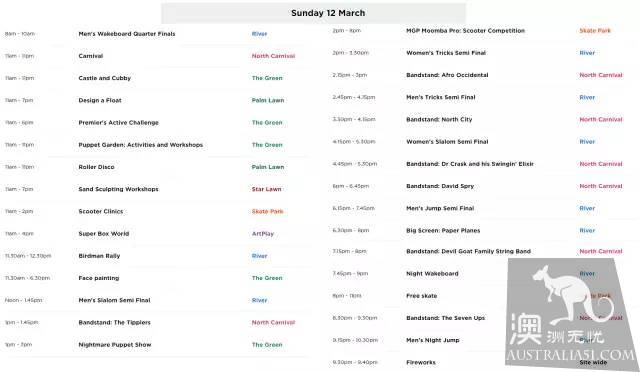
Task: Open Nightmare Puppet Show event
Action: (x=115, y=345)
